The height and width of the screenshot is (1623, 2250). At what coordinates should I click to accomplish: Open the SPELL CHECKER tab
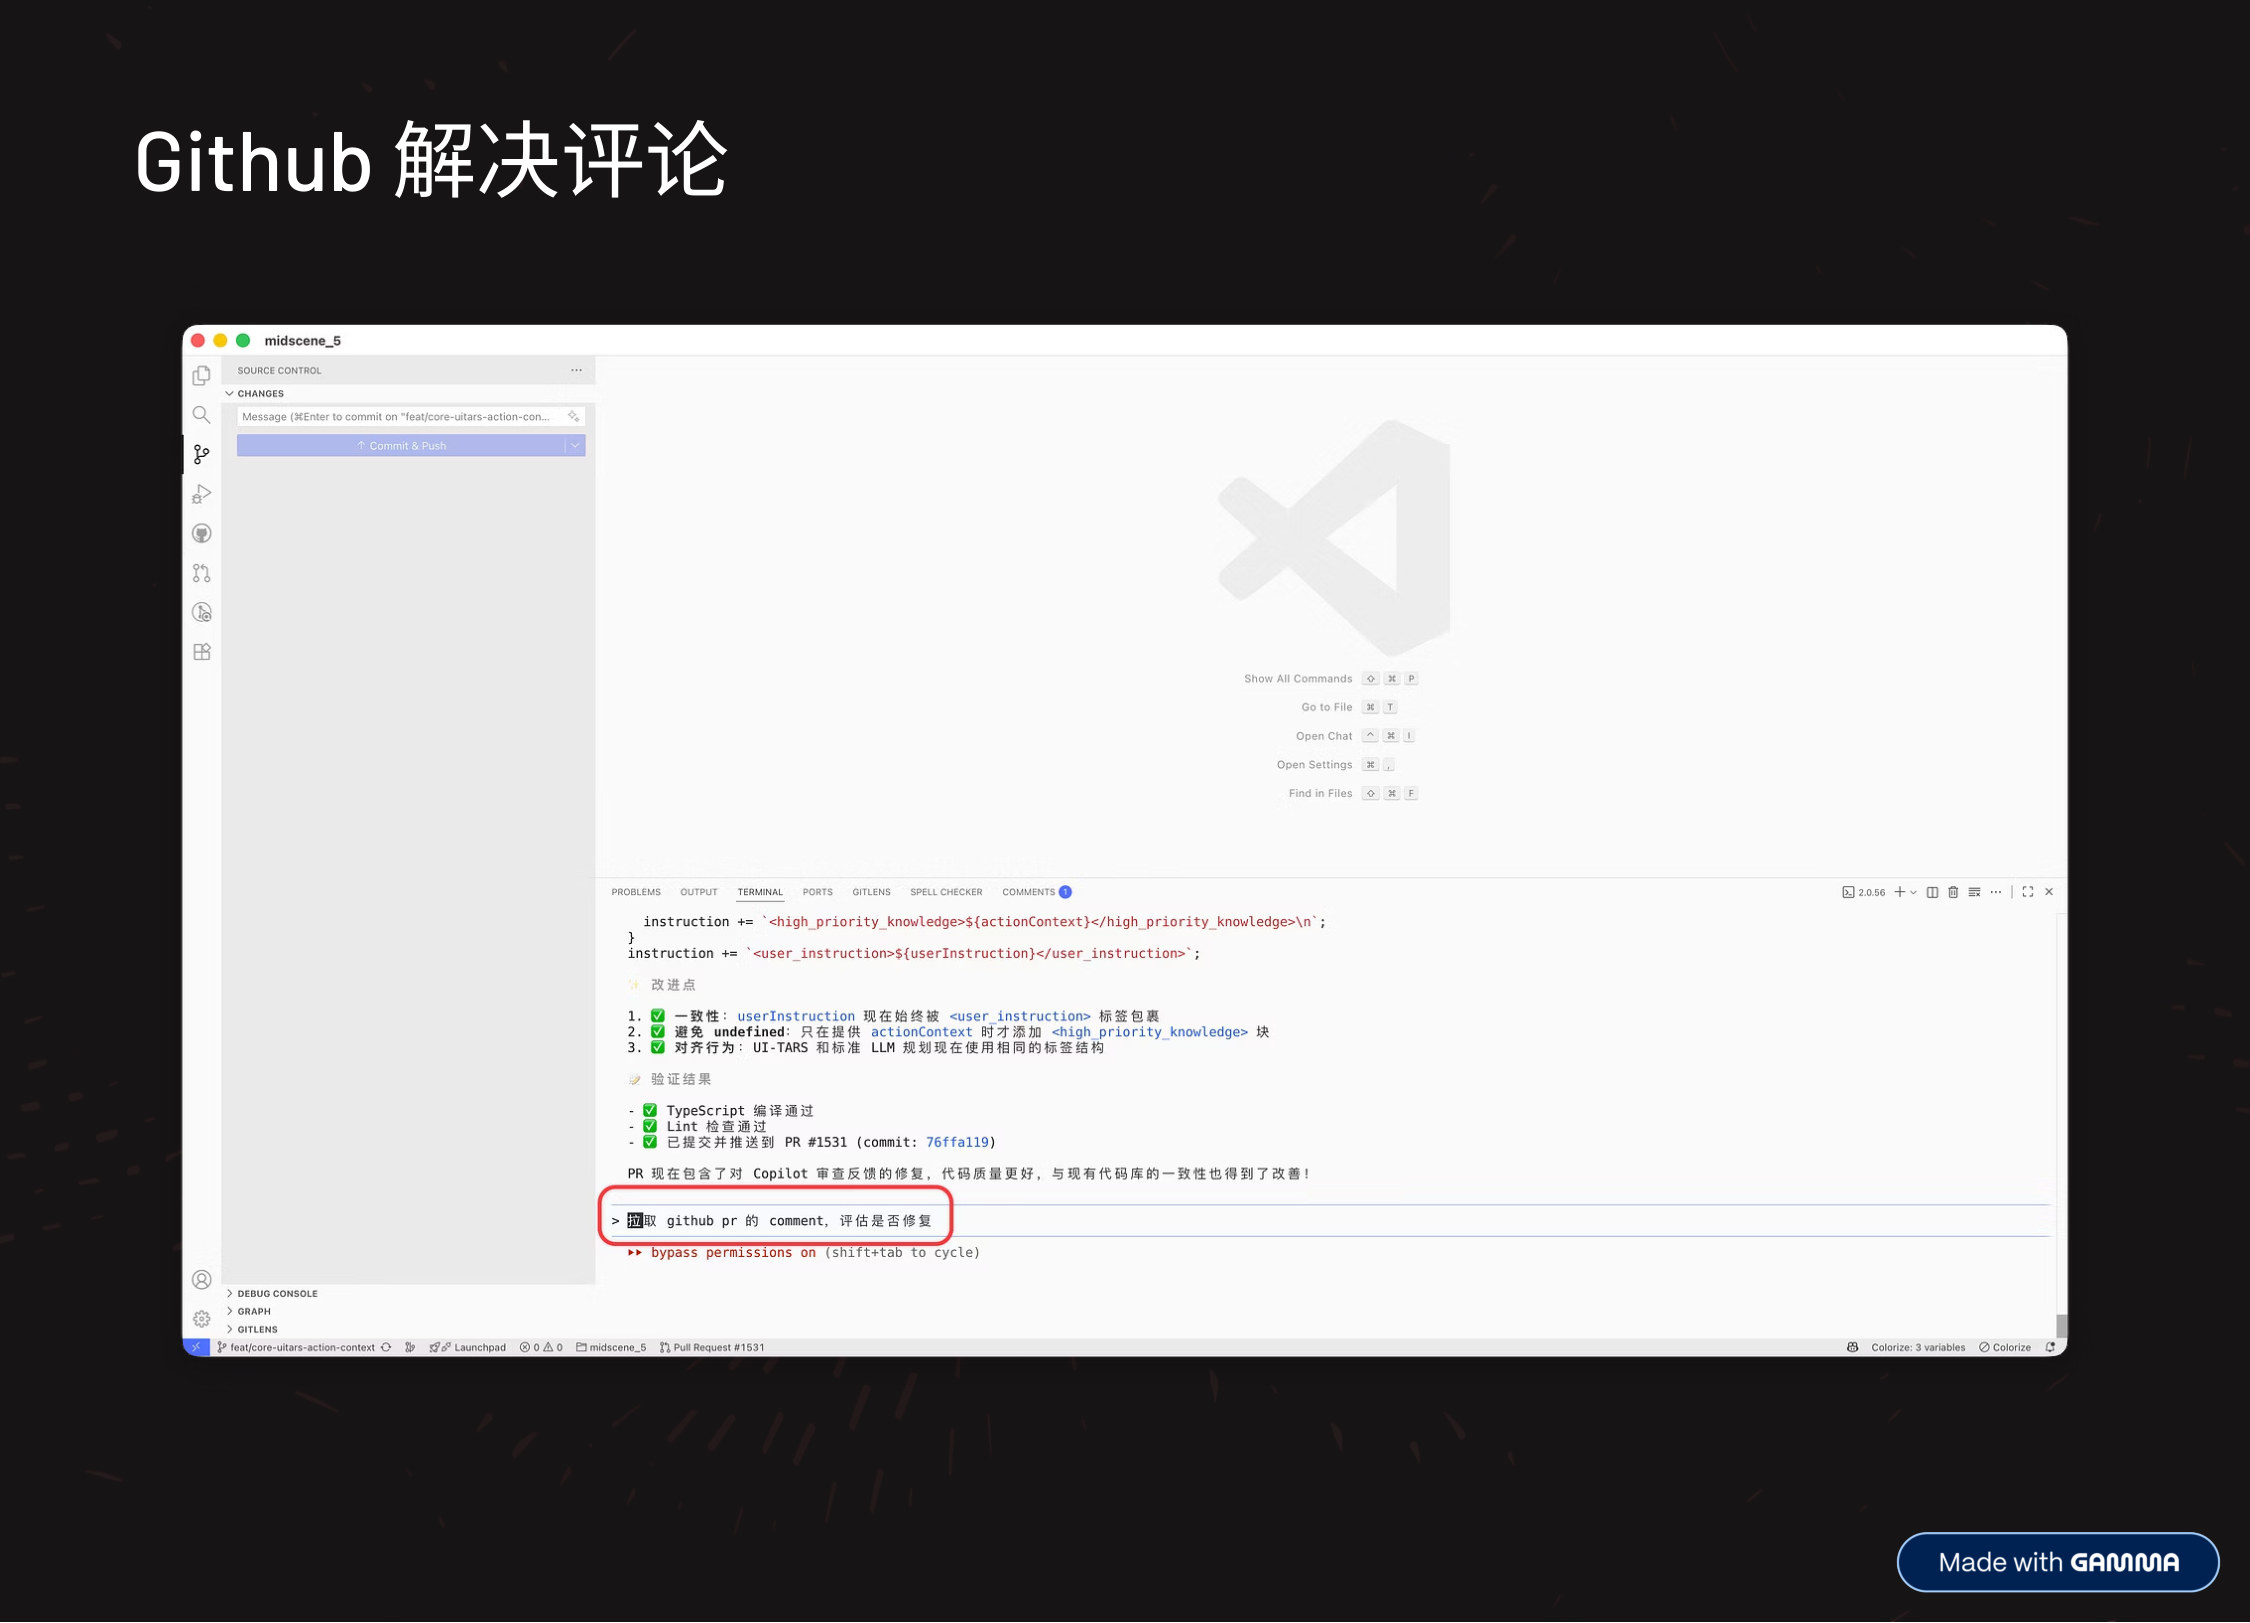946,892
